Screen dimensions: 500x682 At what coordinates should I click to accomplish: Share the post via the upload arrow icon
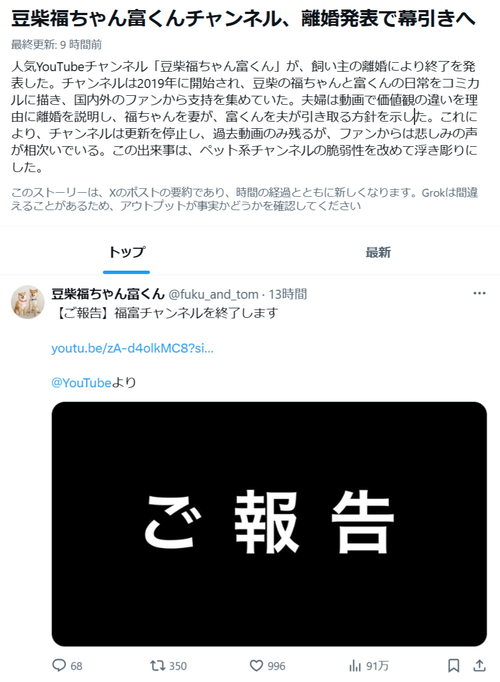[480, 665]
